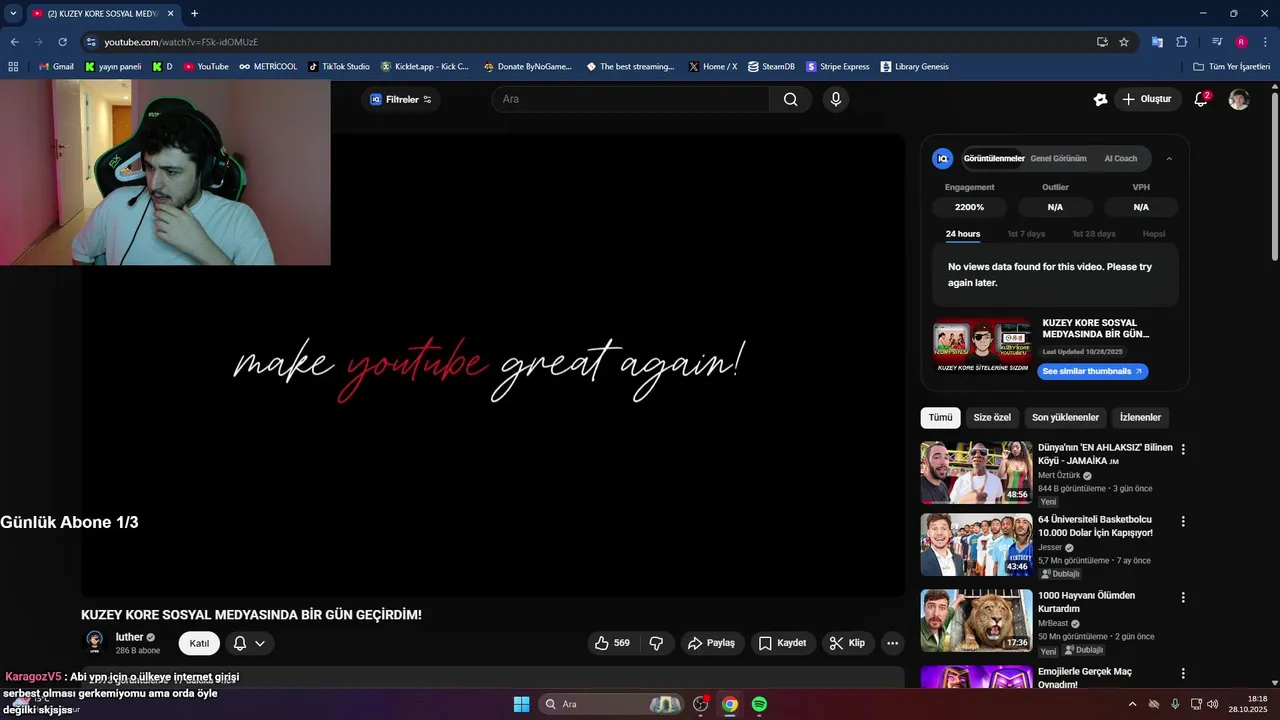
Task: Select the Son yüklenenler filter chip
Action: click(1065, 417)
